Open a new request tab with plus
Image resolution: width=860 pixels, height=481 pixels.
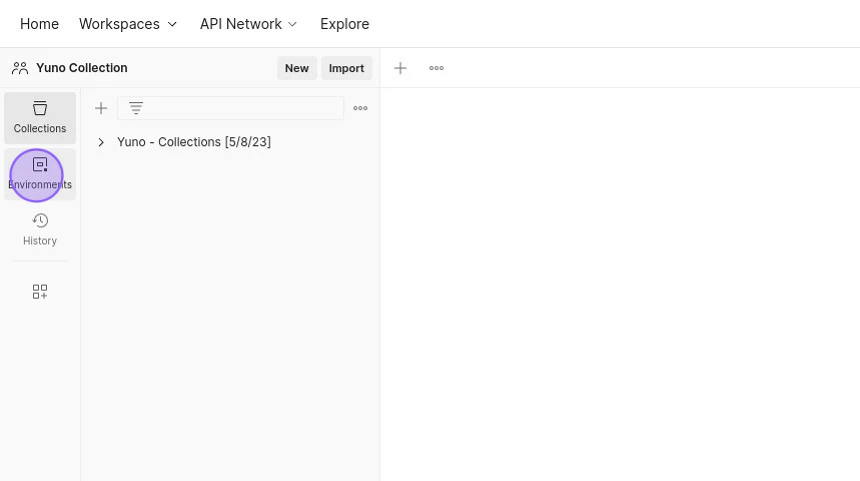tap(400, 68)
